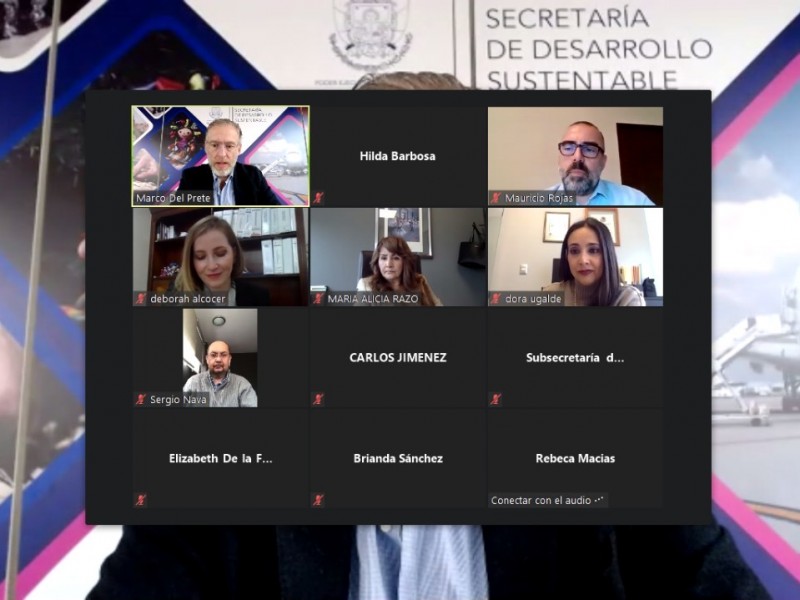Click the Hilda Barbosa participant name
This screenshot has width=800, height=600.
[397, 156]
